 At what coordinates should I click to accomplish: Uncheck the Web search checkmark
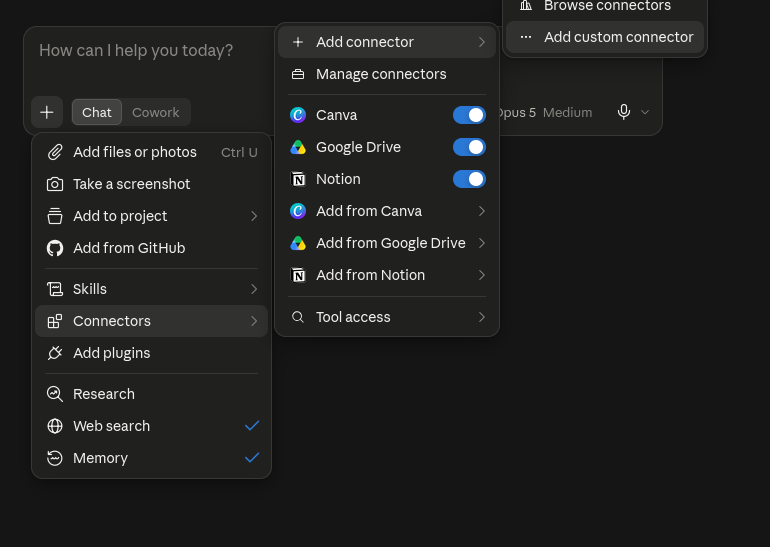click(252, 426)
